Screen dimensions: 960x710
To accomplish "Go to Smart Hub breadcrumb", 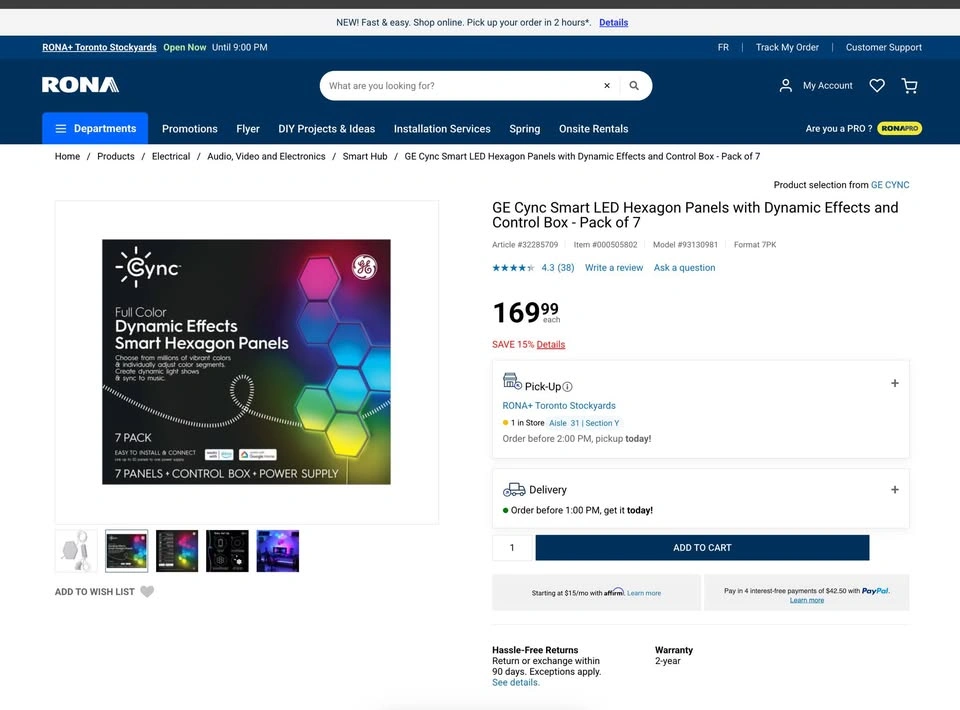I will [365, 157].
